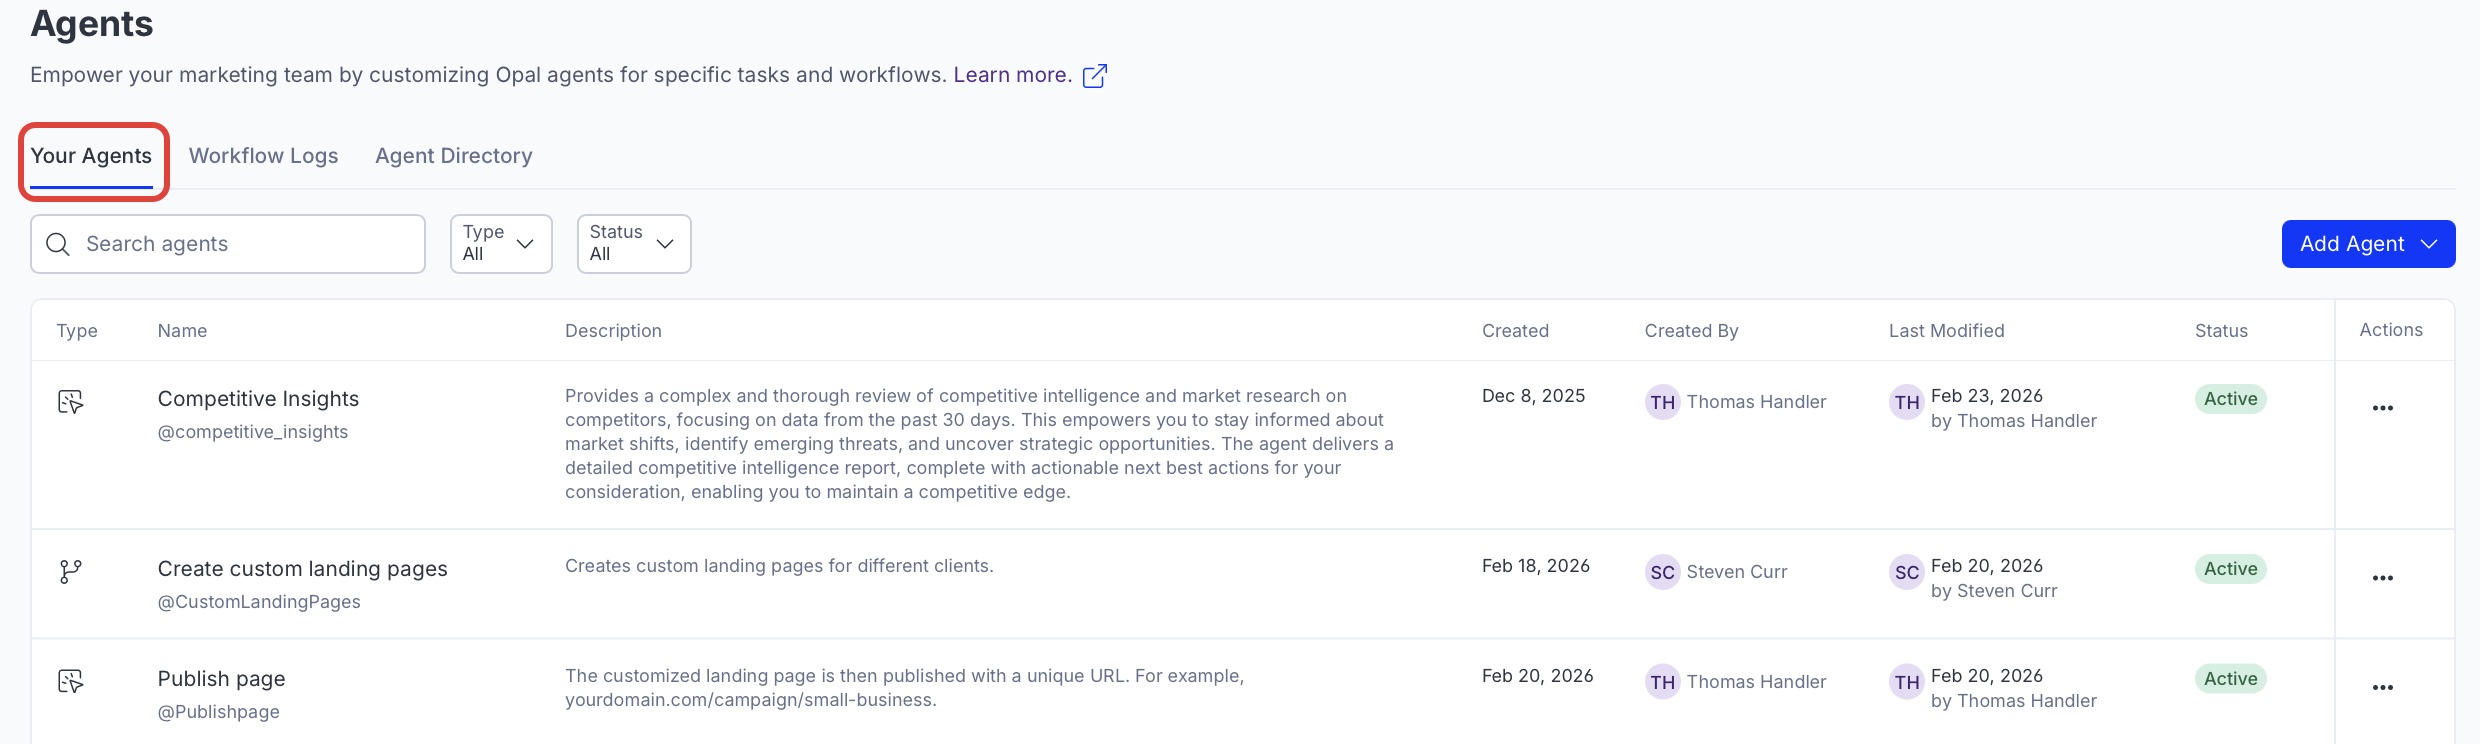The width and height of the screenshot is (2480, 744).
Task: Open the Add Agent dropdown button
Action: point(2367,244)
